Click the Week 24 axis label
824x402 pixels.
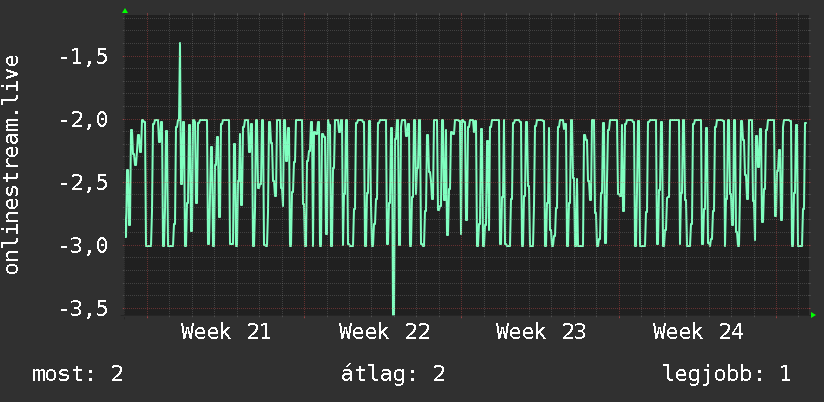coord(698,332)
